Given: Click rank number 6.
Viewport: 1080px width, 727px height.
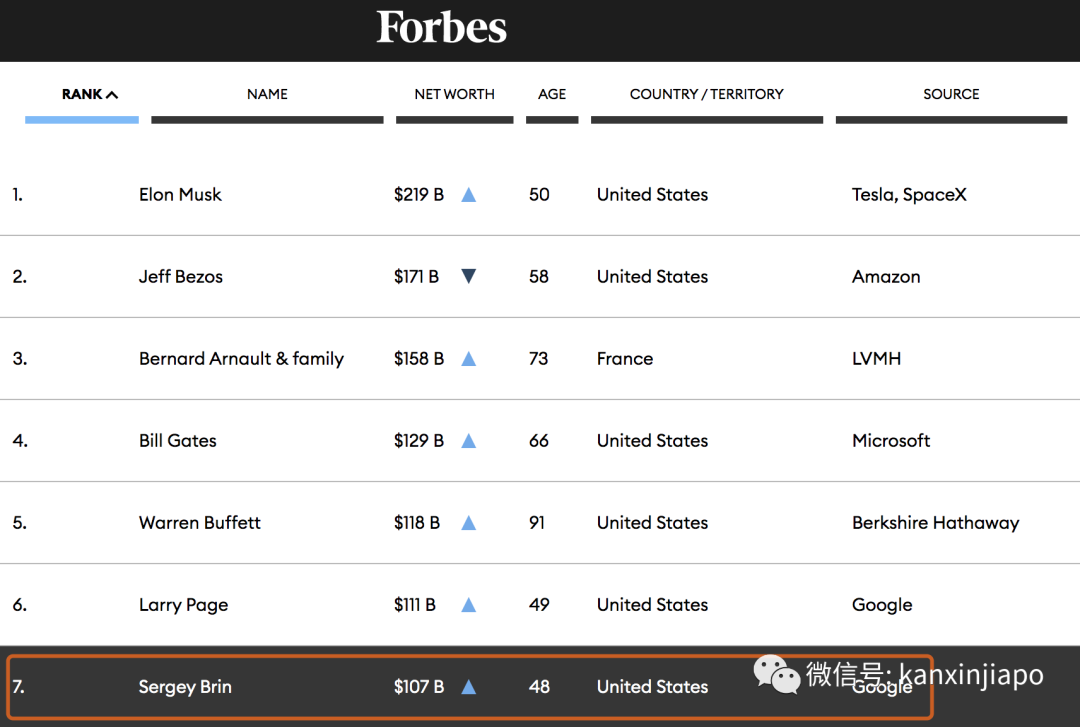Looking at the screenshot, I should point(19,604).
